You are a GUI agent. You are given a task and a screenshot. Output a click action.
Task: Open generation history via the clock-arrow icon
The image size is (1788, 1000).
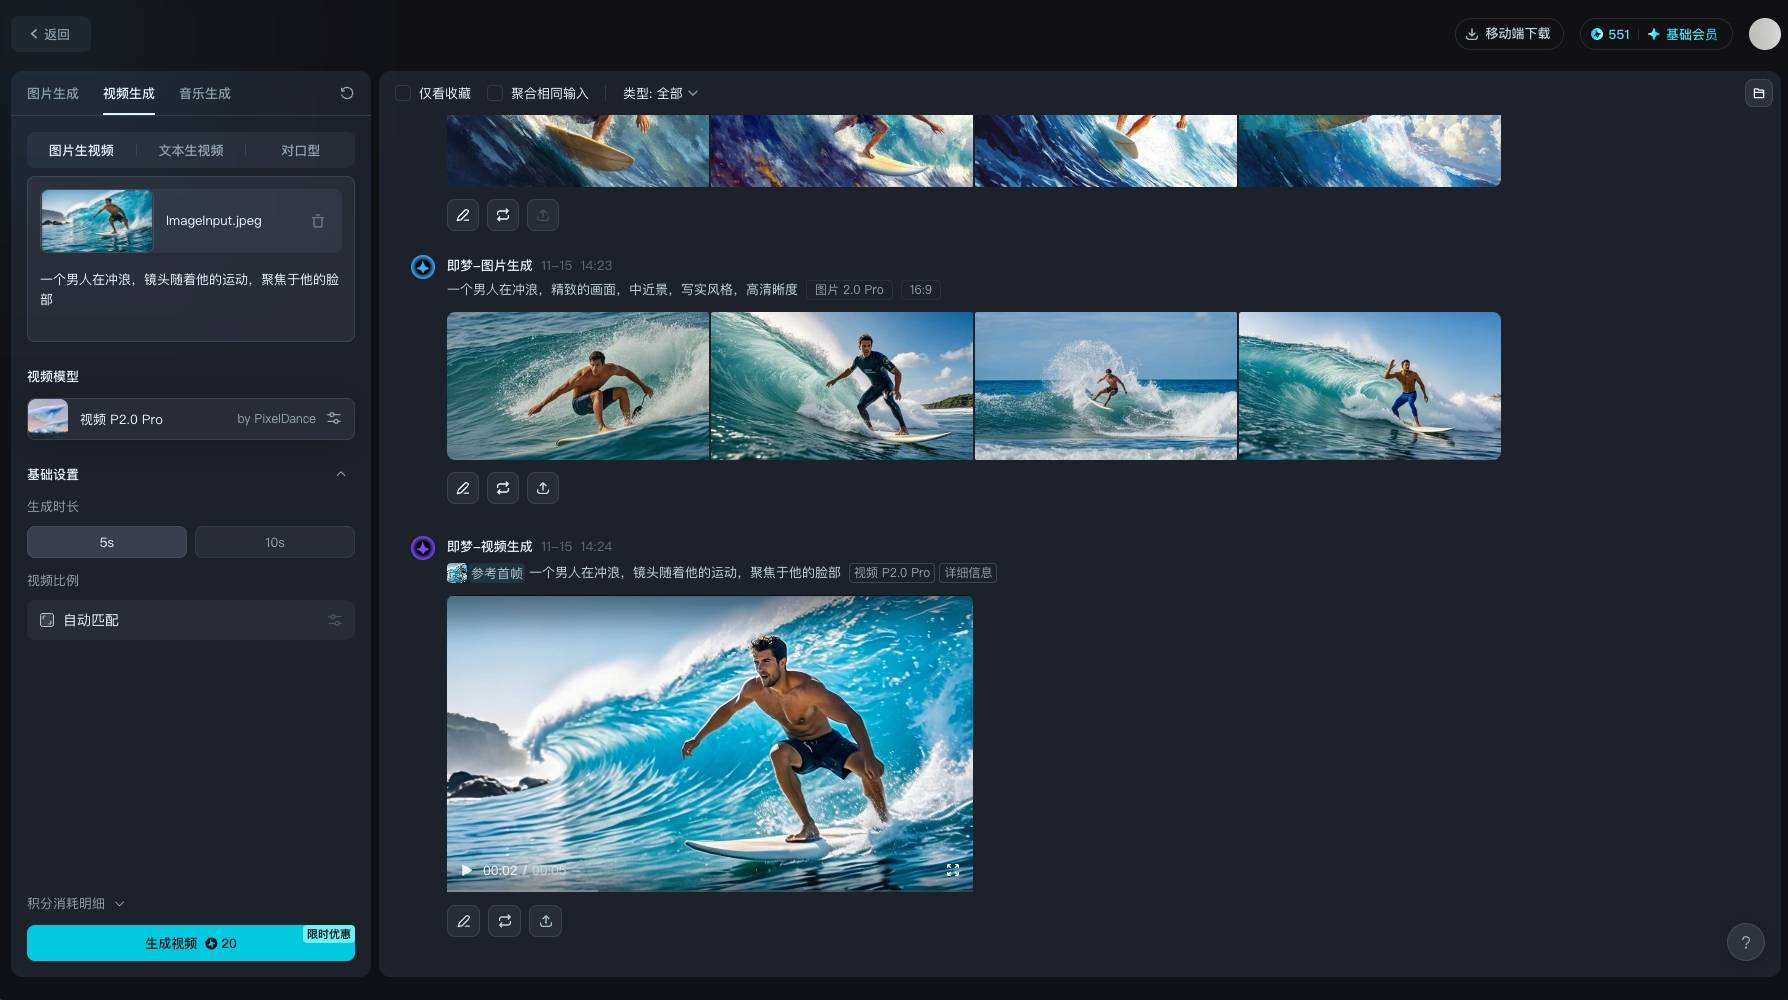347,93
